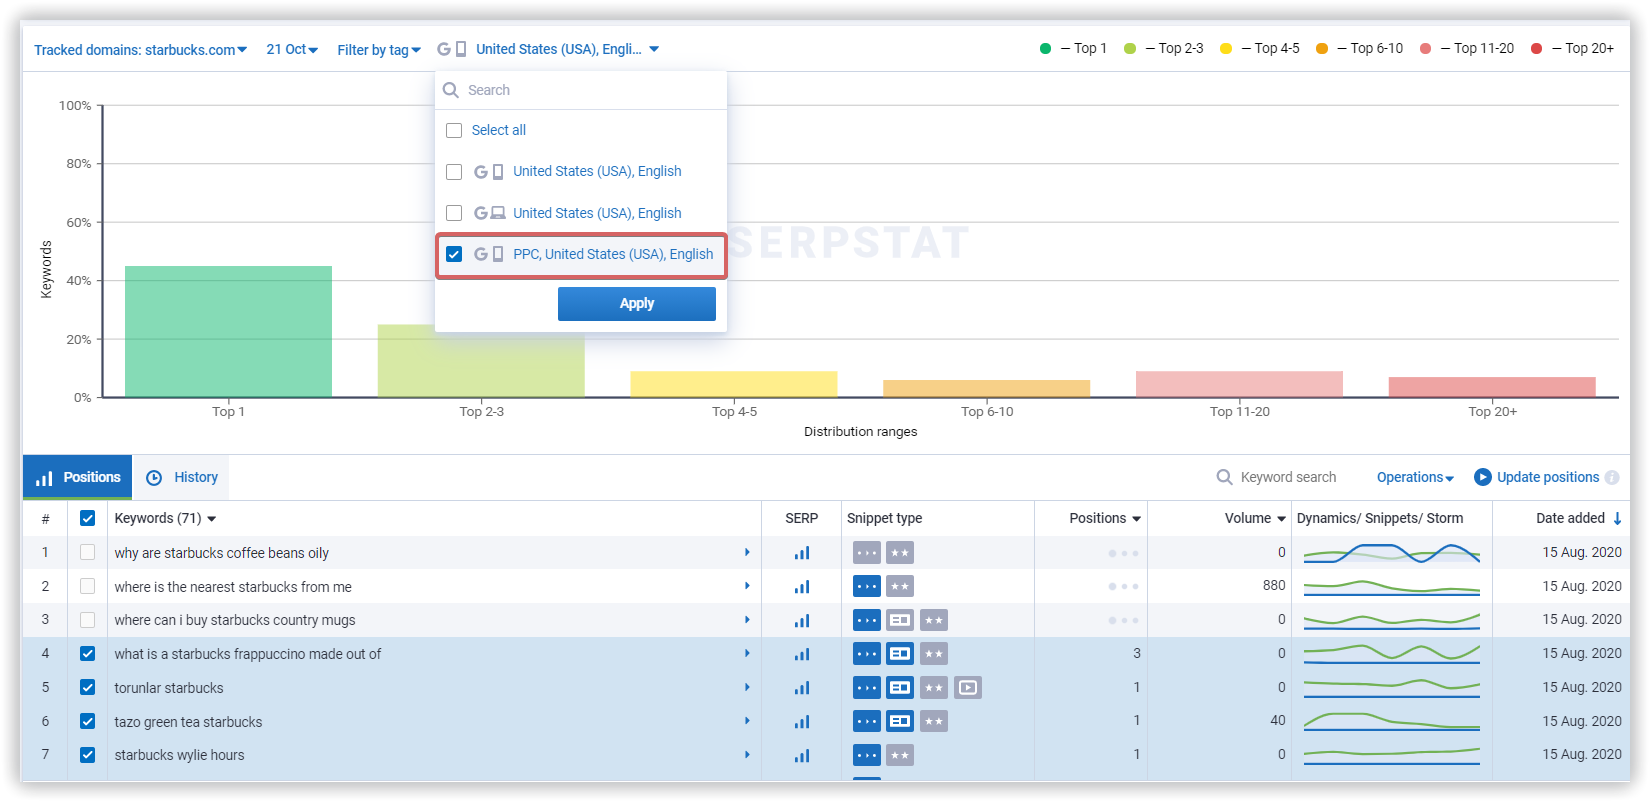Screen dimensions: 1650x802
Task: Click the Update positions play icon
Action: pos(1483,477)
